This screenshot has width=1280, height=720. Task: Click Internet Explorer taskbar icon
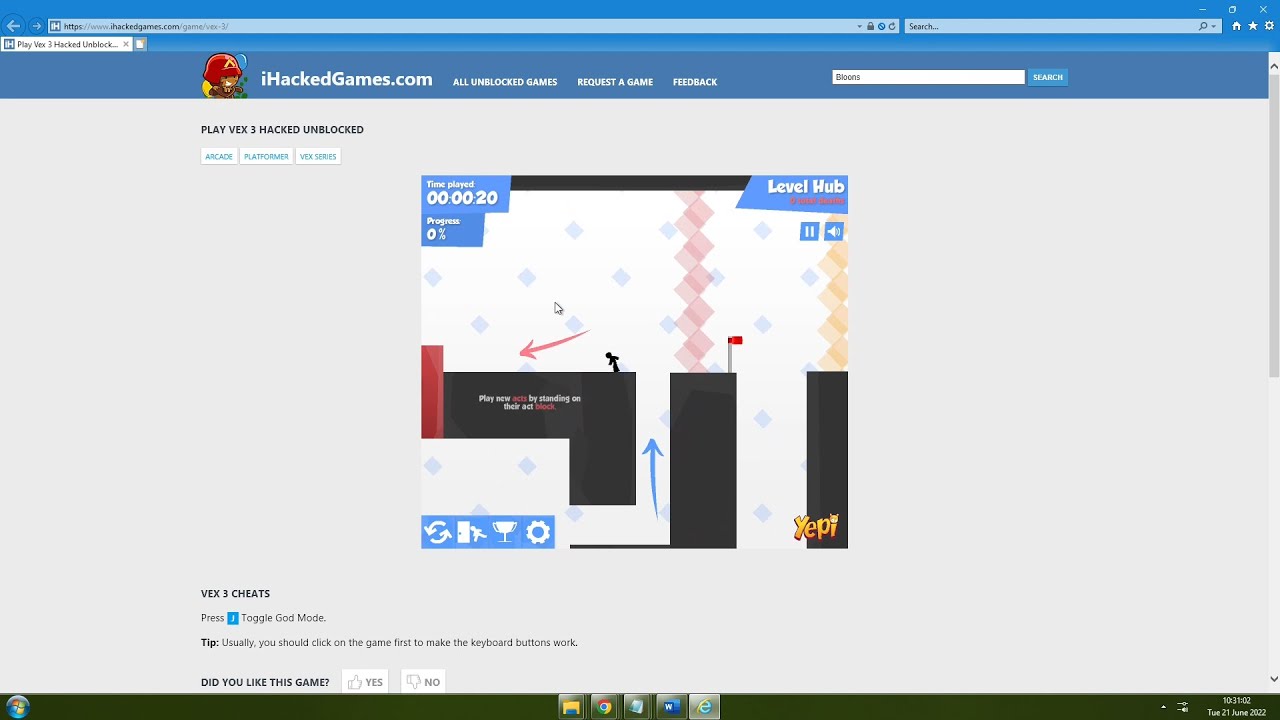click(704, 707)
